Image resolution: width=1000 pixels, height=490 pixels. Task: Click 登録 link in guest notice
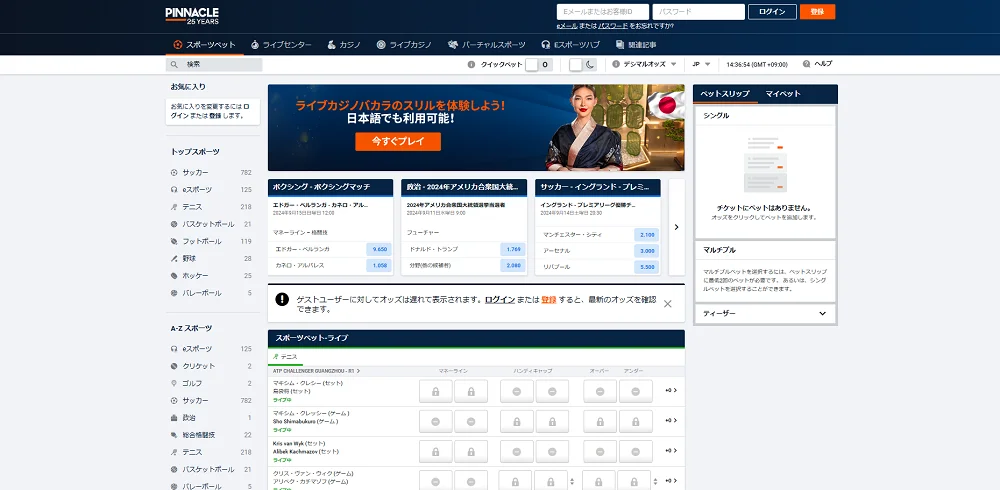click(x=548, y=299)
